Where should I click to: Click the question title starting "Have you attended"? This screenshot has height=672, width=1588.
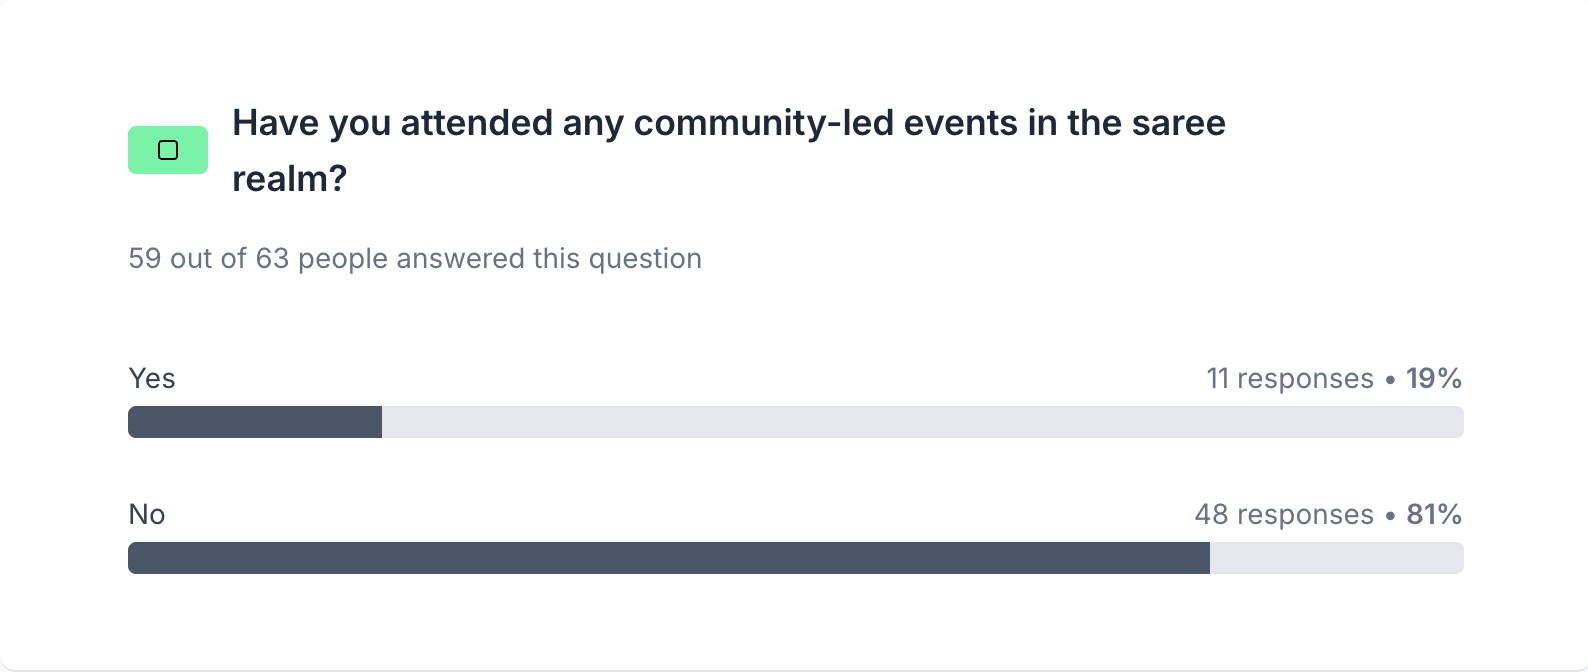[728, 124]
